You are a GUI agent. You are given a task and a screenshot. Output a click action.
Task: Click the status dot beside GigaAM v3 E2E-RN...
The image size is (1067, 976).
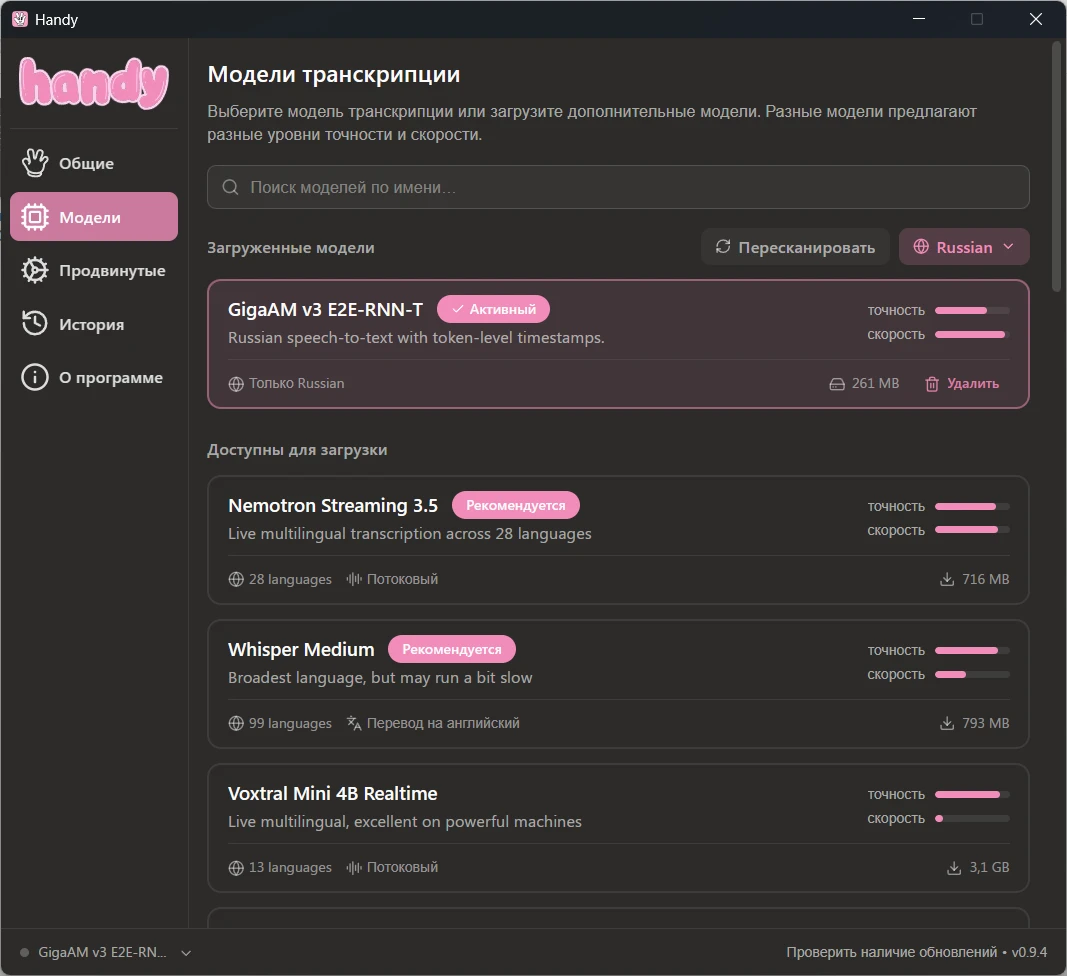24,952
